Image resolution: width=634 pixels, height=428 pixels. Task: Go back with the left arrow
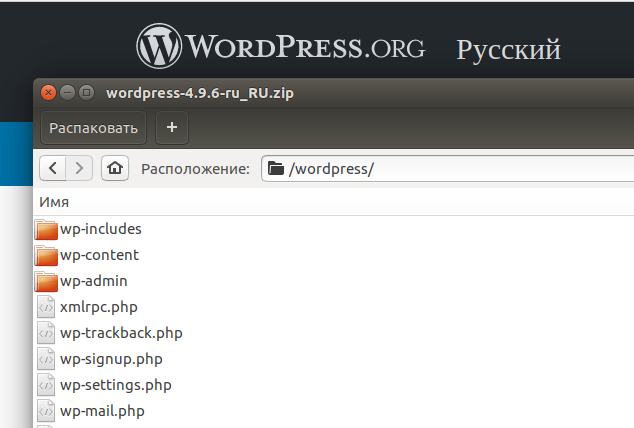tap(53, 168)
